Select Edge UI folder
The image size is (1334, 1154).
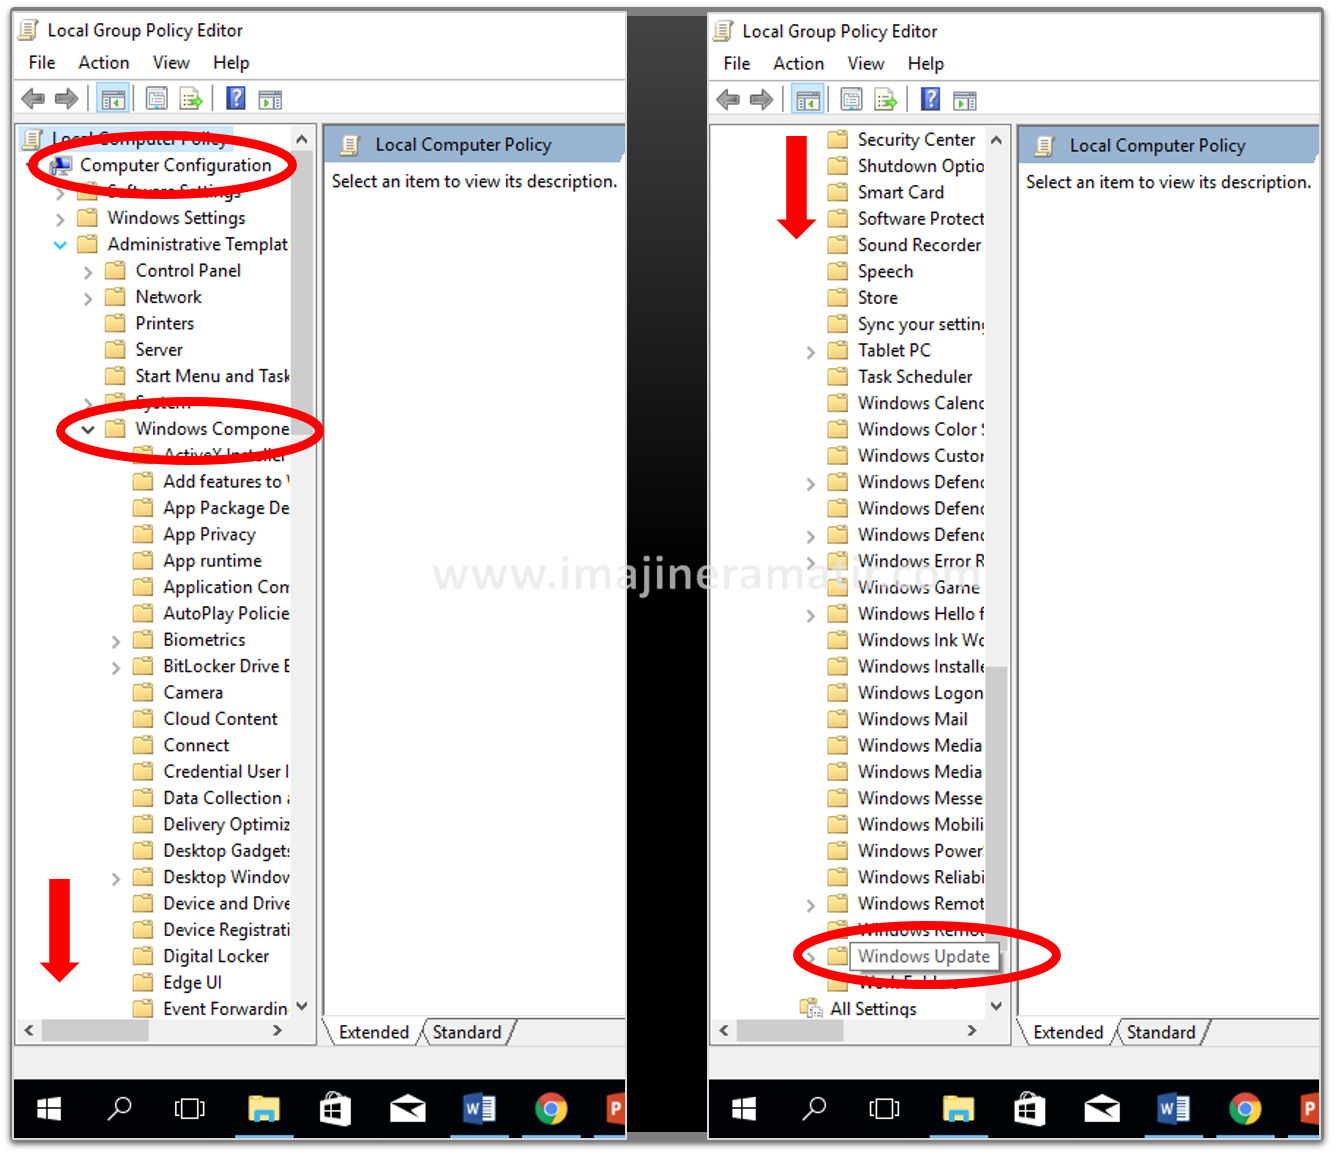(192, 982)
